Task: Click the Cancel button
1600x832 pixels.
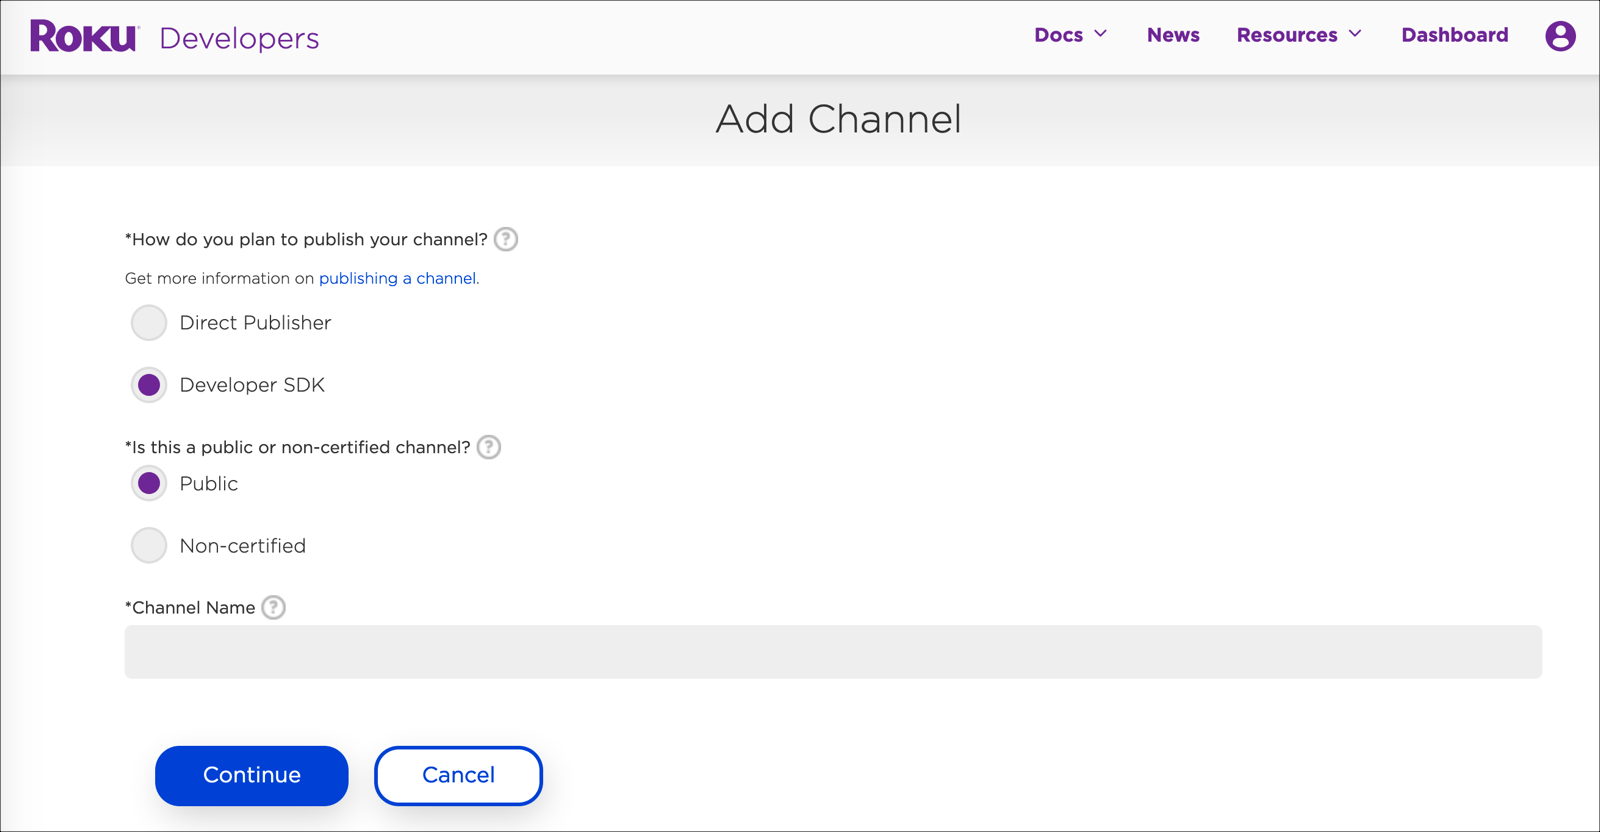Action: click(458, 775)
